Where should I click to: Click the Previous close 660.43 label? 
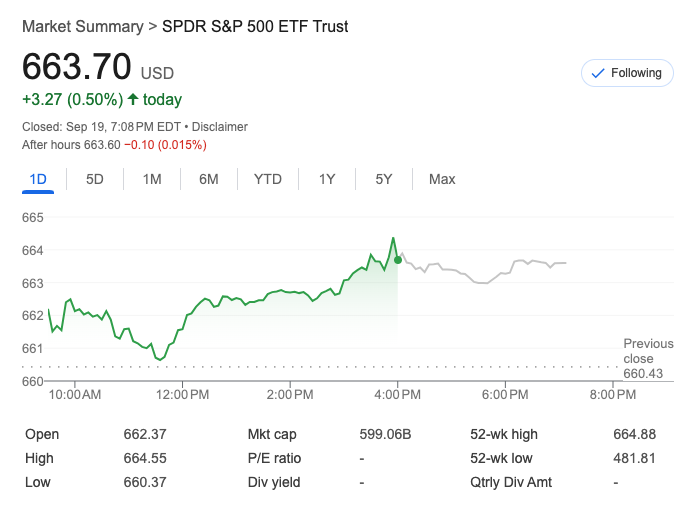pos(648,358)
